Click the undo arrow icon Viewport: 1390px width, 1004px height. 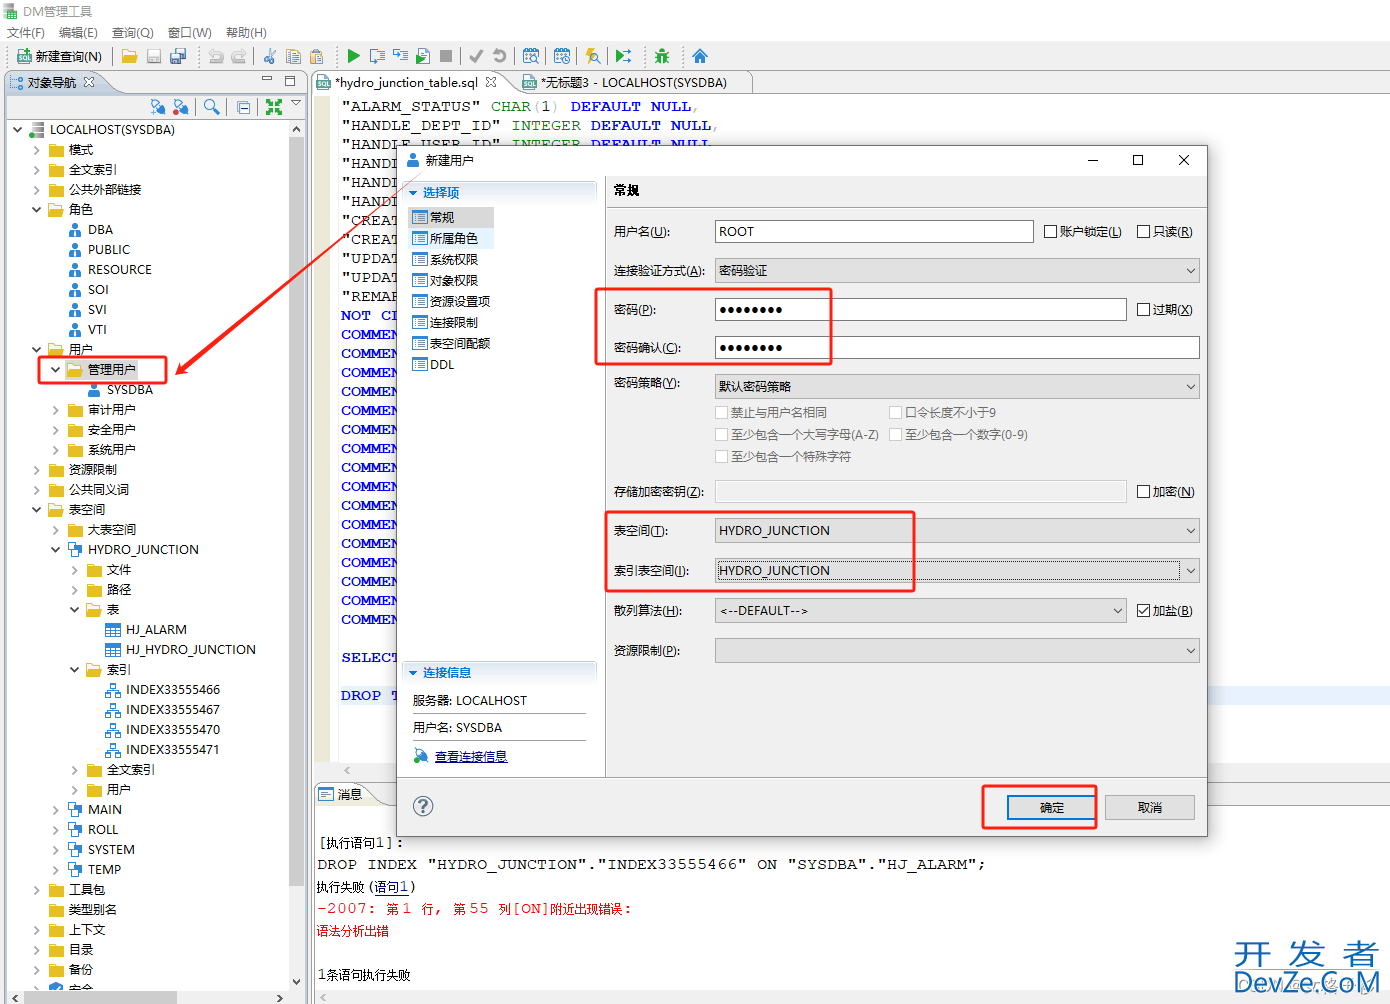[216, 56]
